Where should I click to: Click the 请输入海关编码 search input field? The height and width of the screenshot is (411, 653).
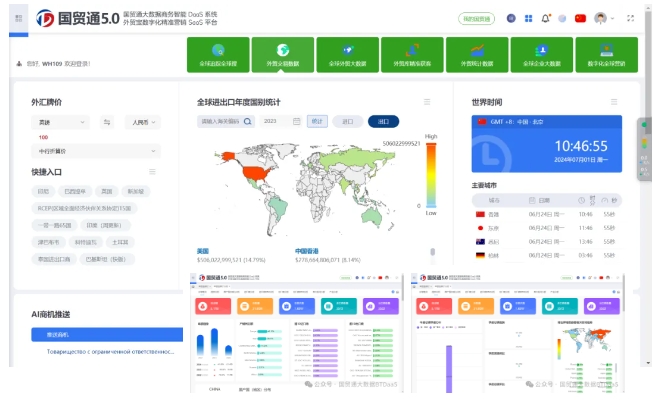[220, 121]
